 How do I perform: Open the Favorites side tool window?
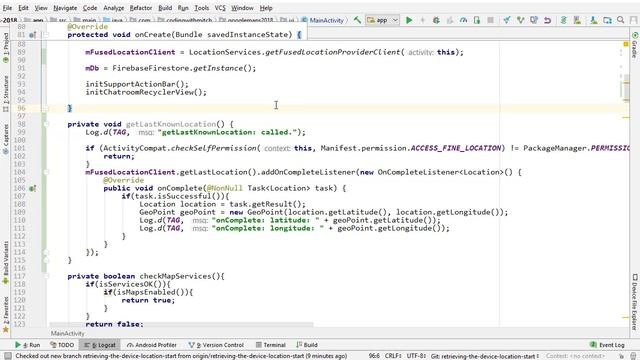(6, 314)
